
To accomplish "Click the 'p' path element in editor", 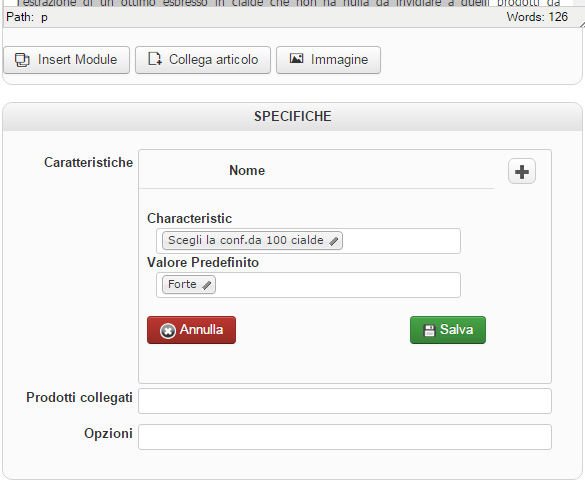I will [x=44, y=18].
